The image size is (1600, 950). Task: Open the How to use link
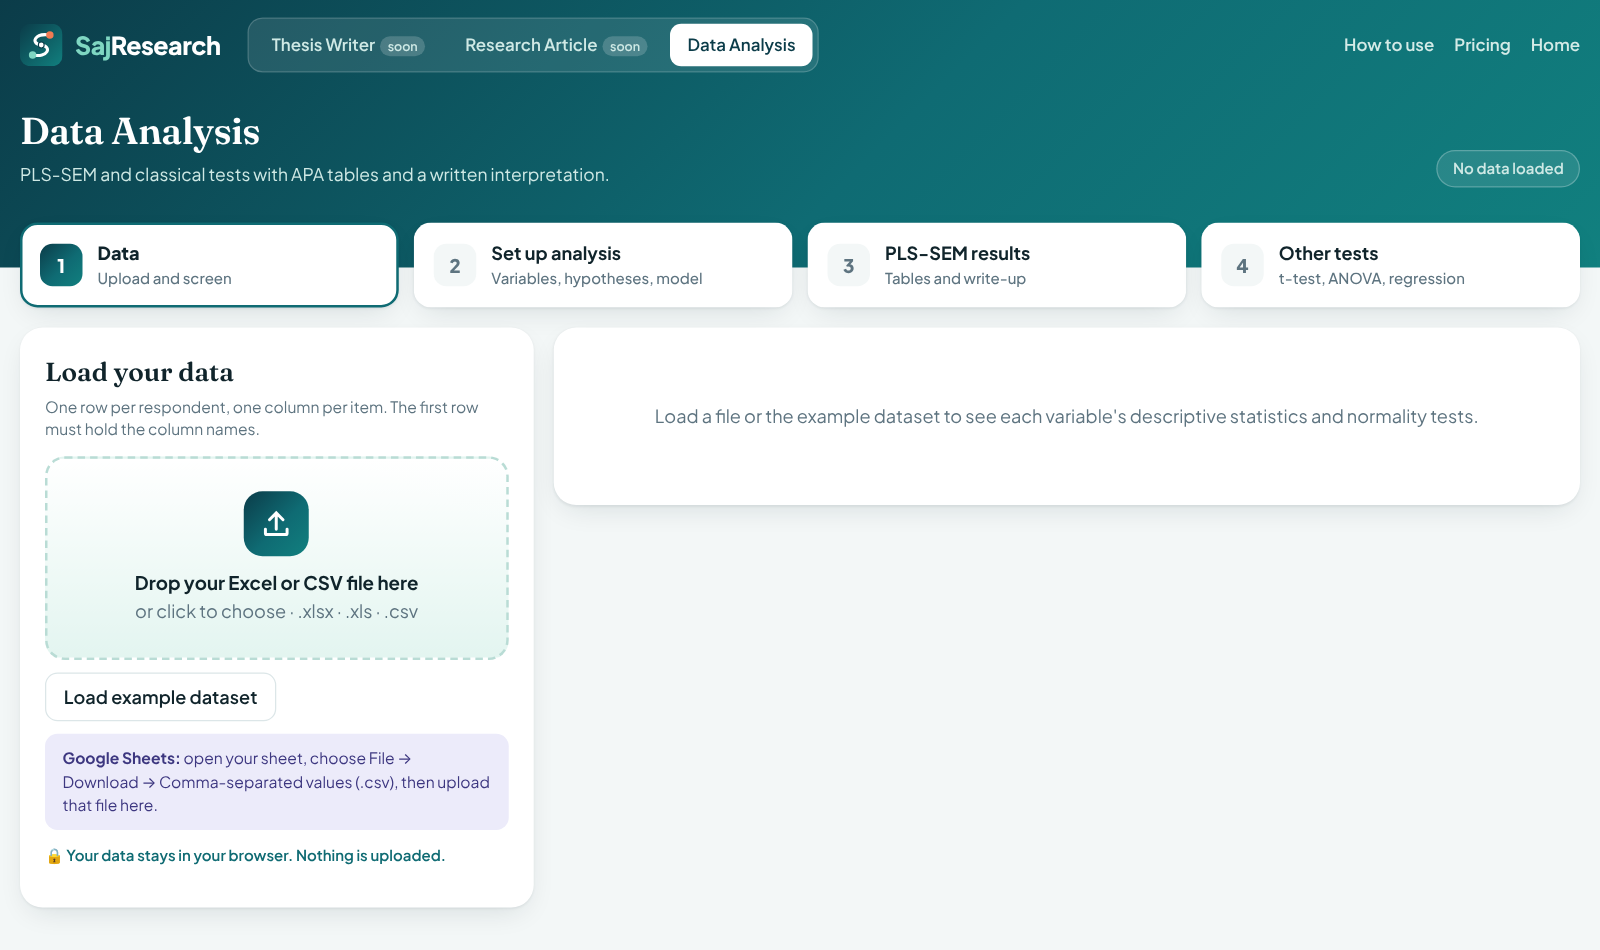[x=1388, y=45]
